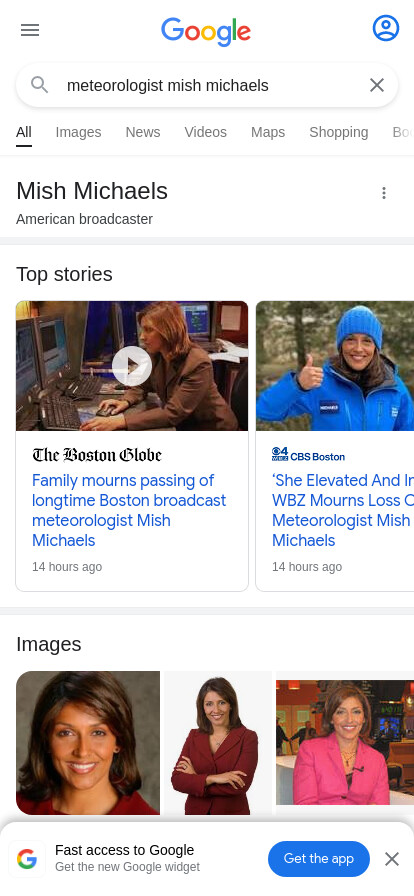
Task: Open the woman in pink jacket image
Action: click(x=345, y=742)
